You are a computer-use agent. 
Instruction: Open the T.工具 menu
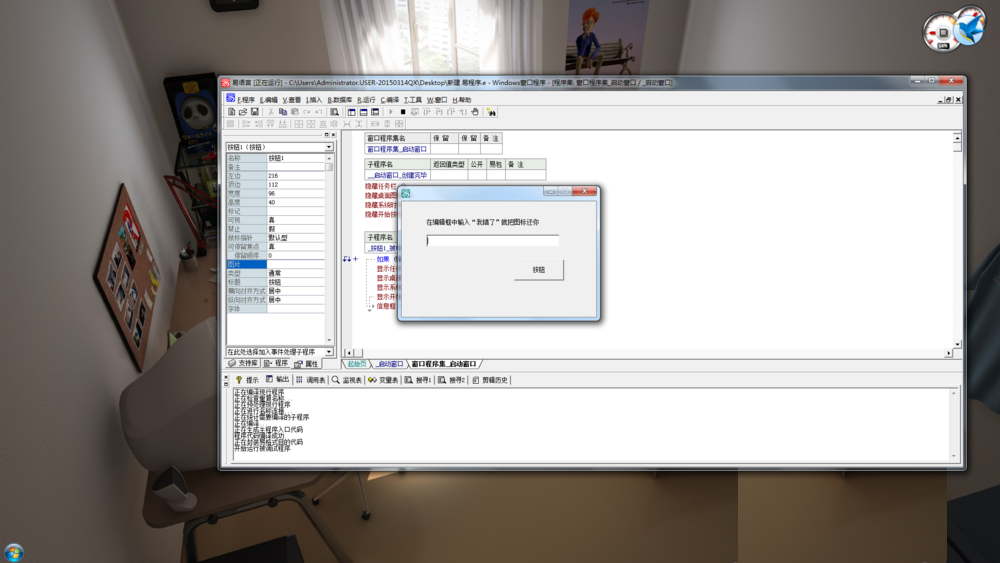(413, 100)
